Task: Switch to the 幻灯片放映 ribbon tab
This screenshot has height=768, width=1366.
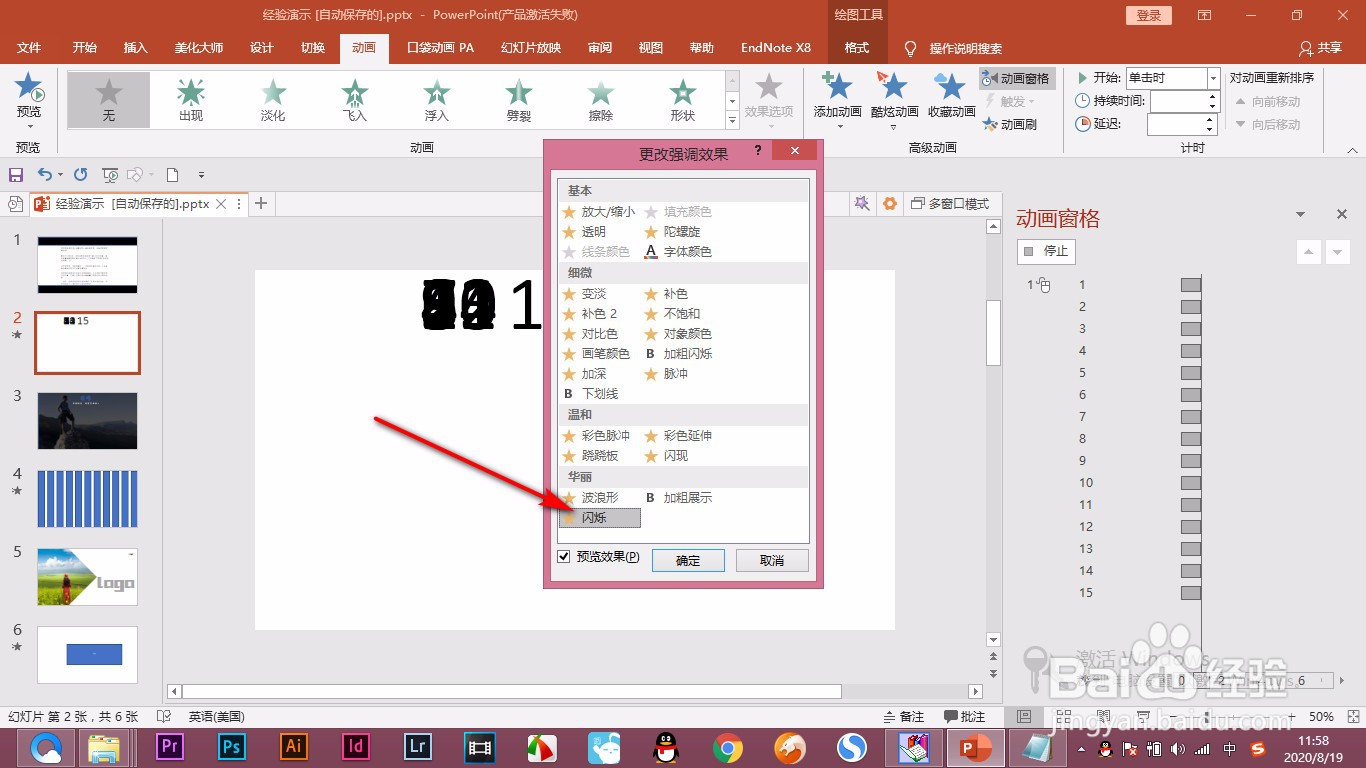Action: coord(531,47)
